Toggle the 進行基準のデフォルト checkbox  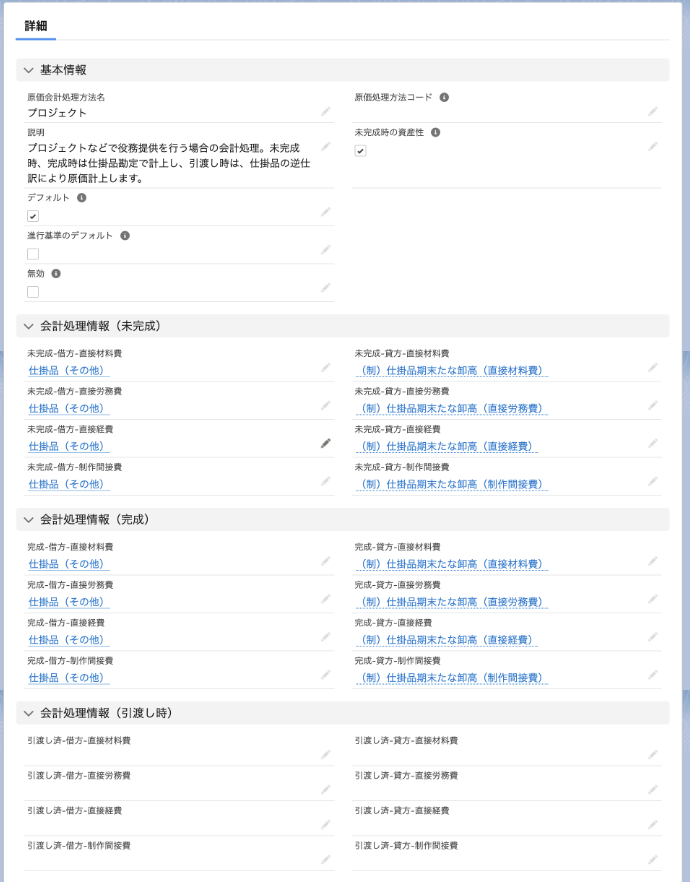(x=33, y=254)
